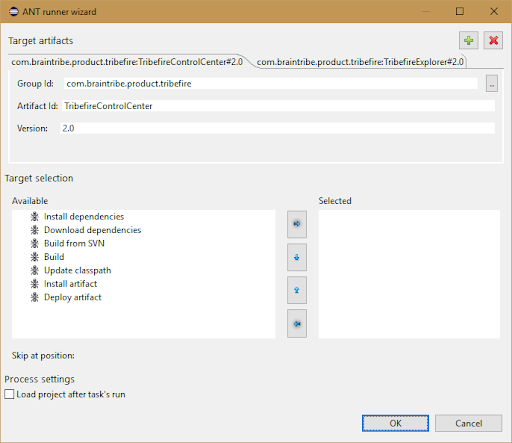Select the Install dependencies target

(x=84, y=217)
